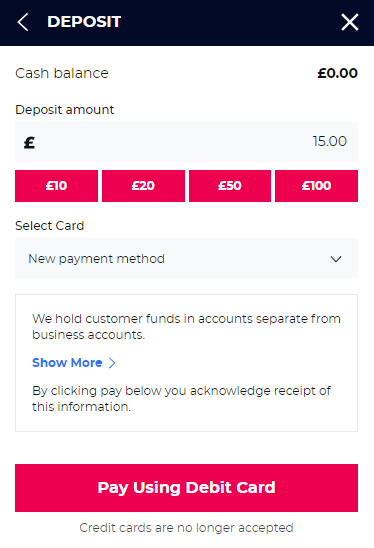This screenshot has height=548, width=374.
Task: Click the Select Card dropdown chevron
Action: (336, 259)
